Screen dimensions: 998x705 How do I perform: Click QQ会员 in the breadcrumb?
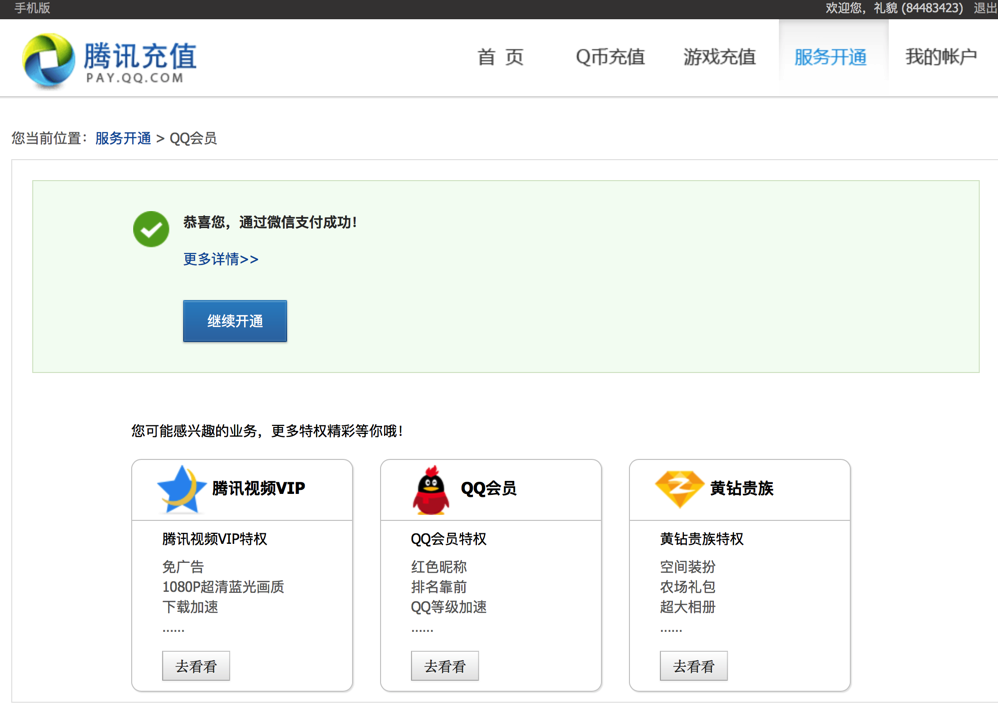coord(193,138)
